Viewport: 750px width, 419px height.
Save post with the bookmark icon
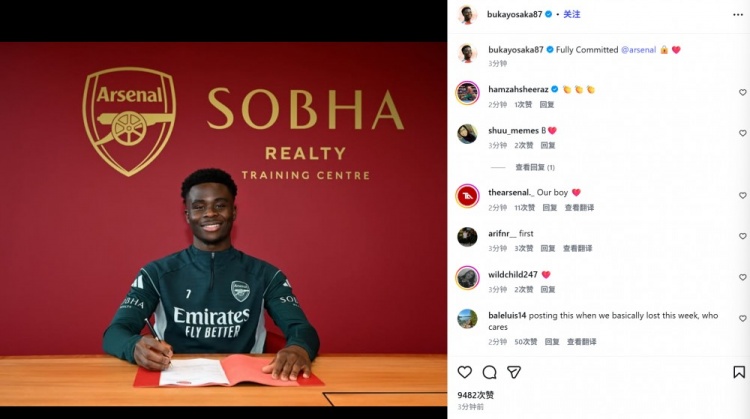(739, 372)
